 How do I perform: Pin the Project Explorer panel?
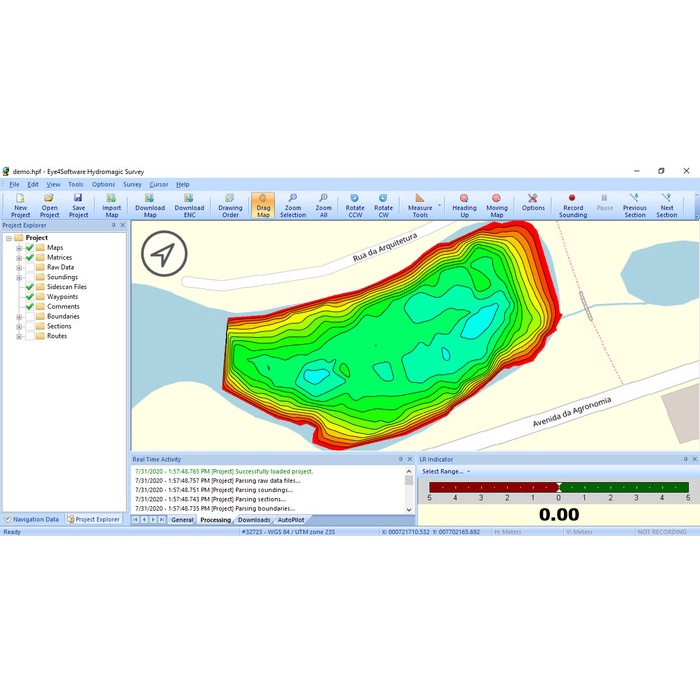113,225
